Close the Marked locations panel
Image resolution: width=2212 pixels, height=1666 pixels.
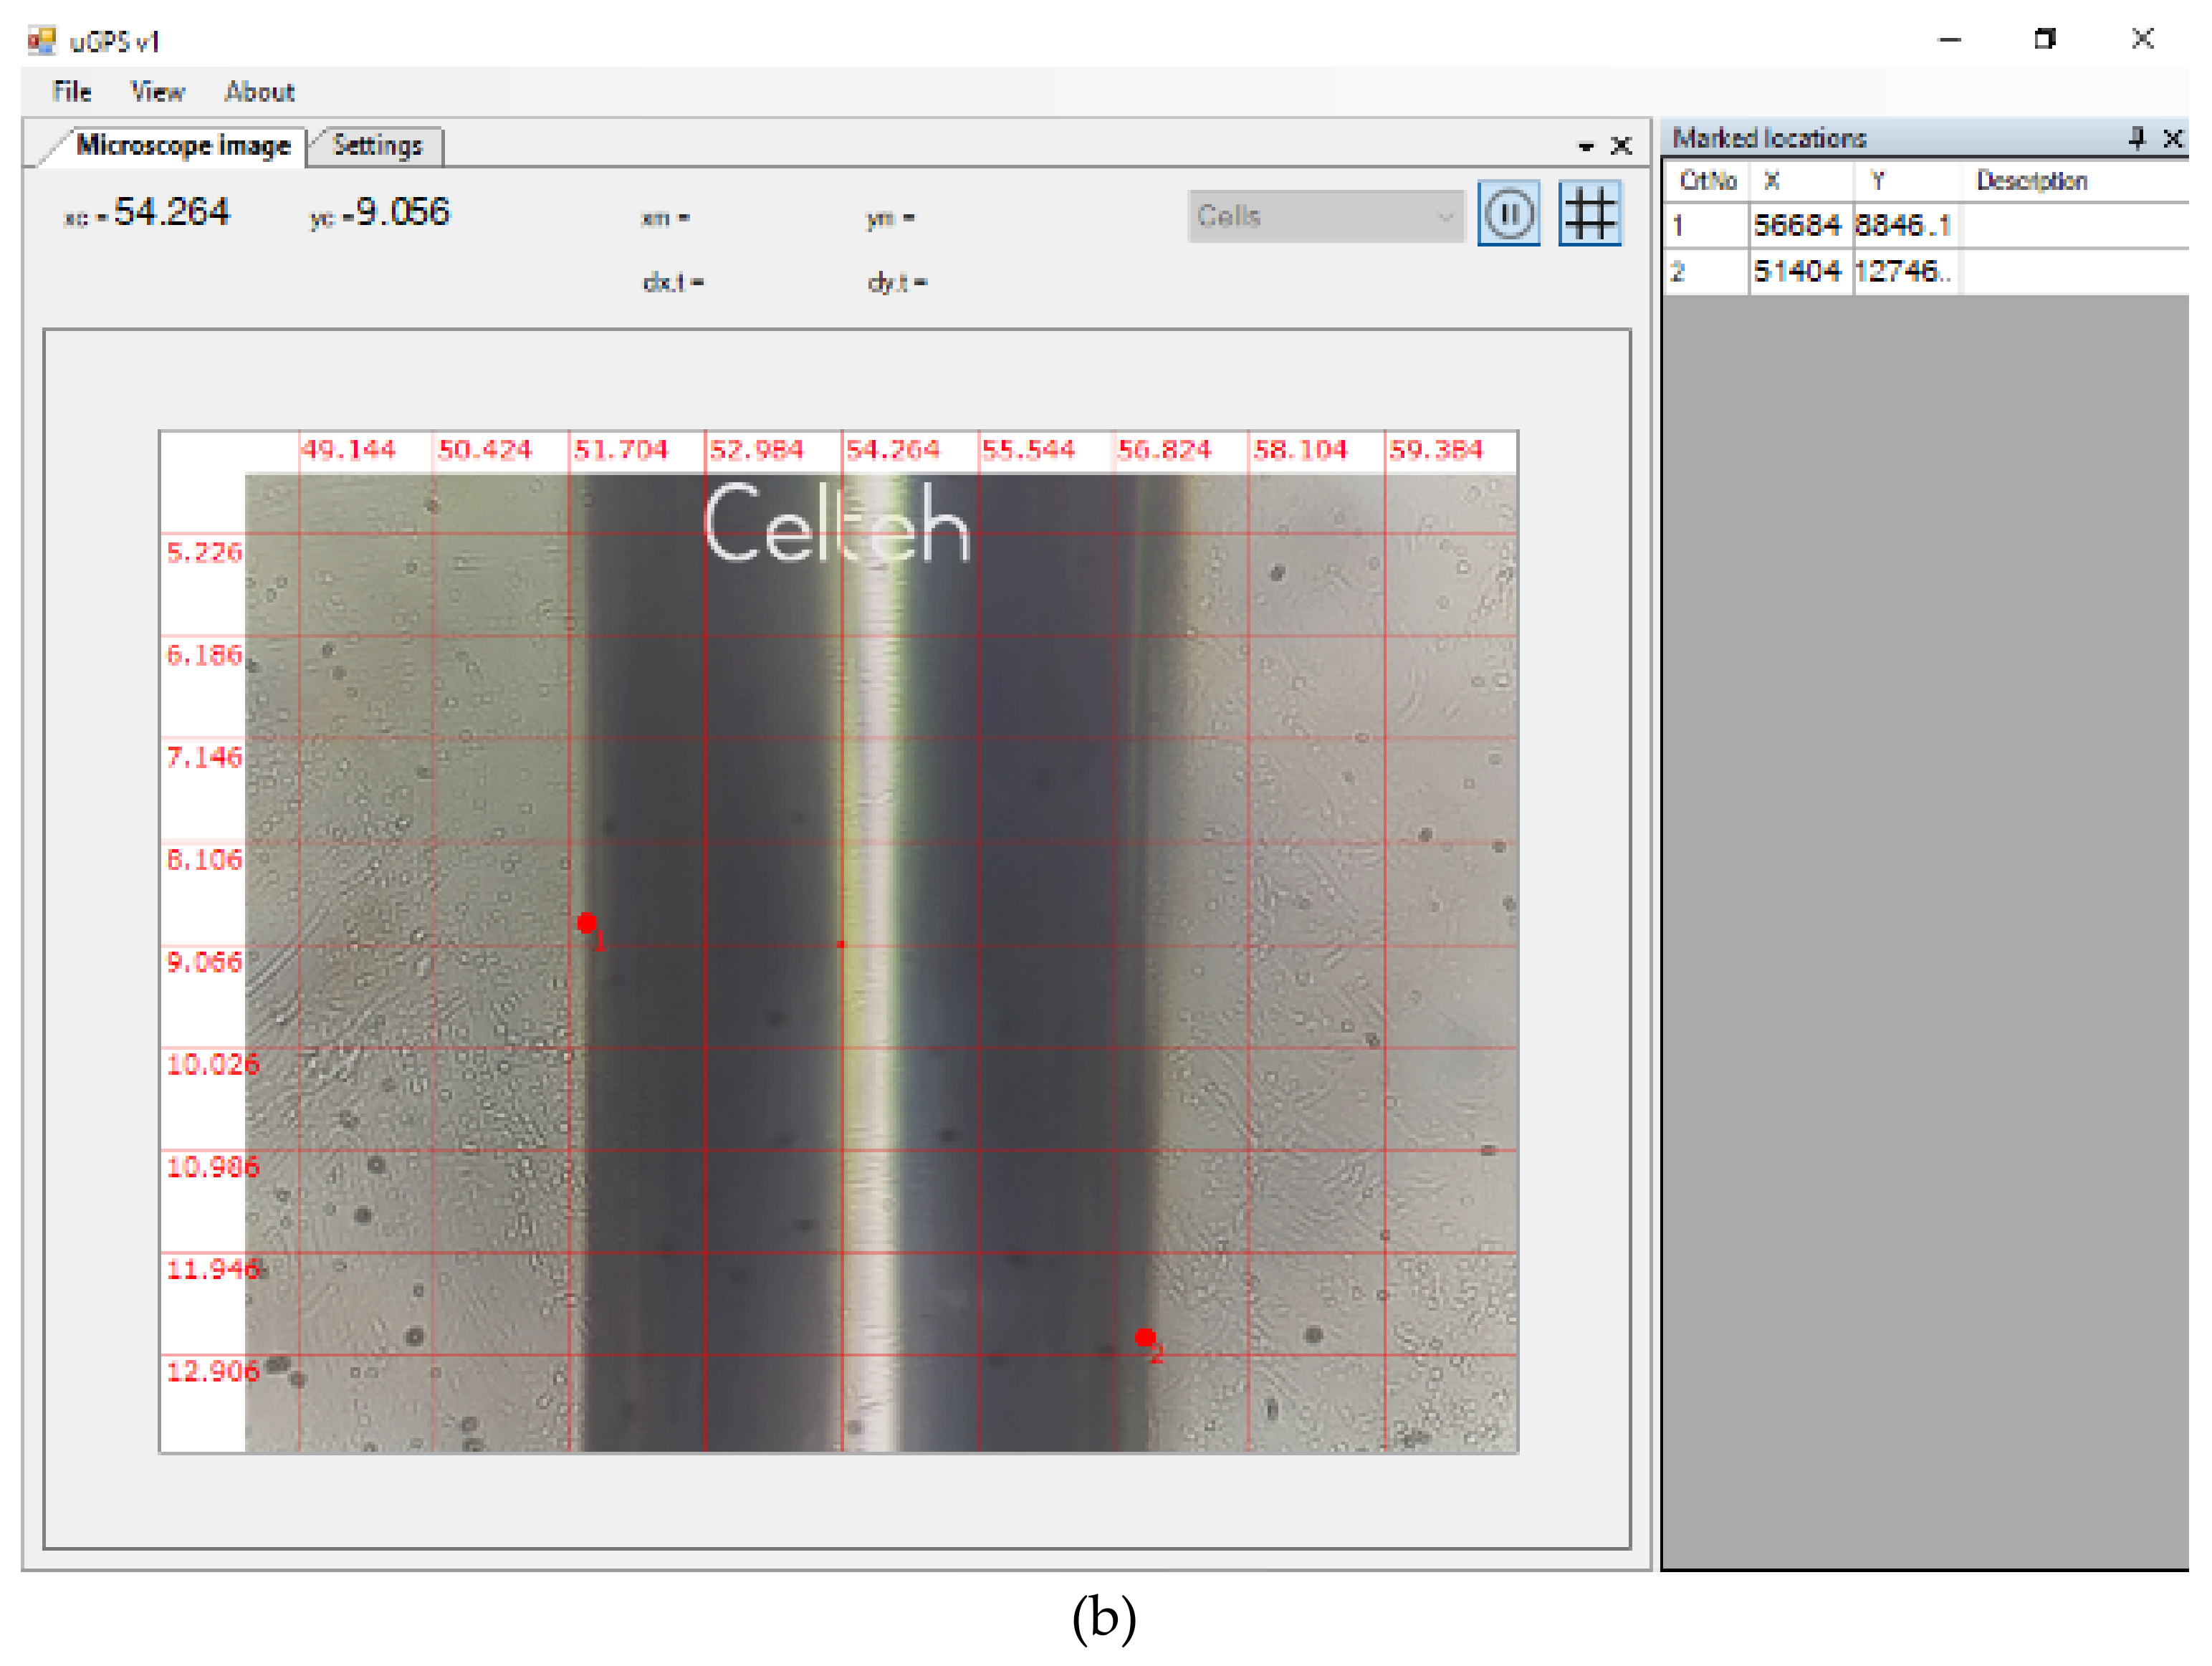[2172, 138]
